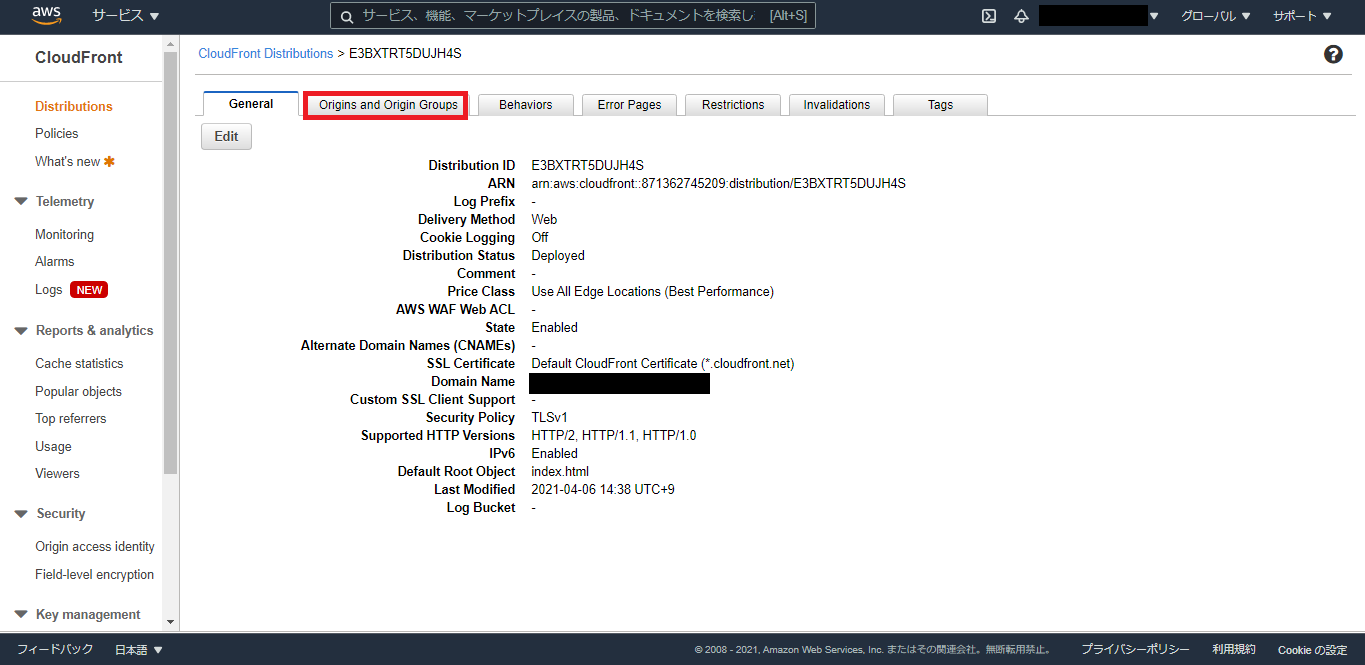Image resolution: width=1365 pixels, height=665 pixels.
Task: Open the 利用規約 terms footer link
Action: tap(1234, 650)
